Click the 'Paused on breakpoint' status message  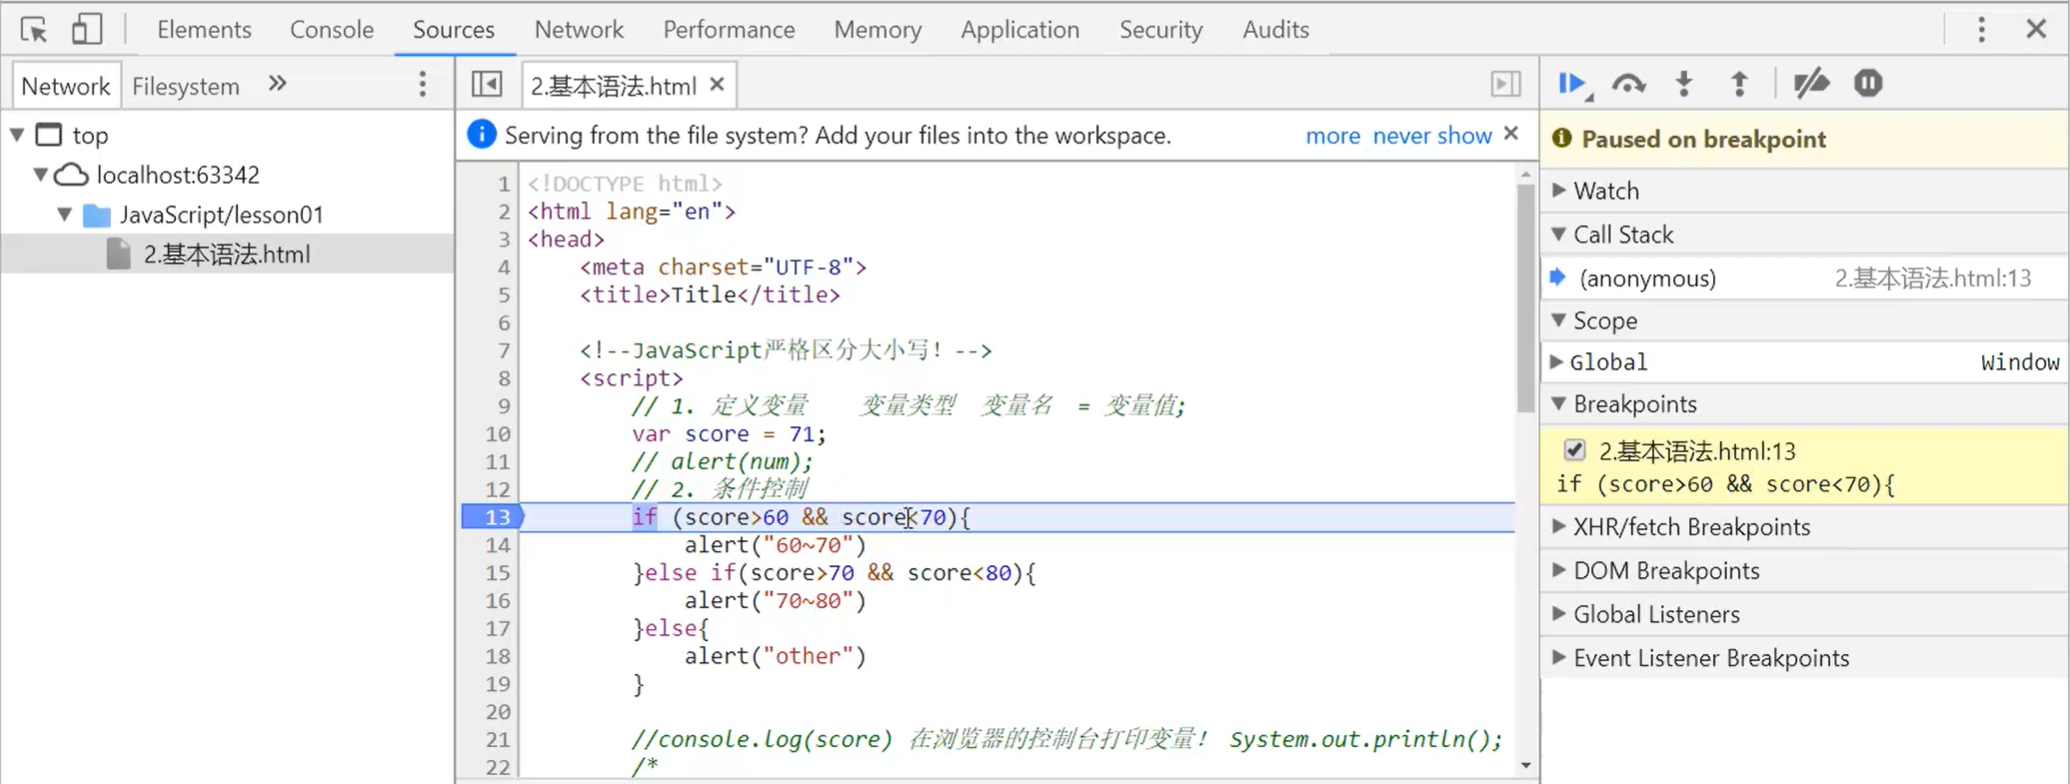coord(1703,139)
